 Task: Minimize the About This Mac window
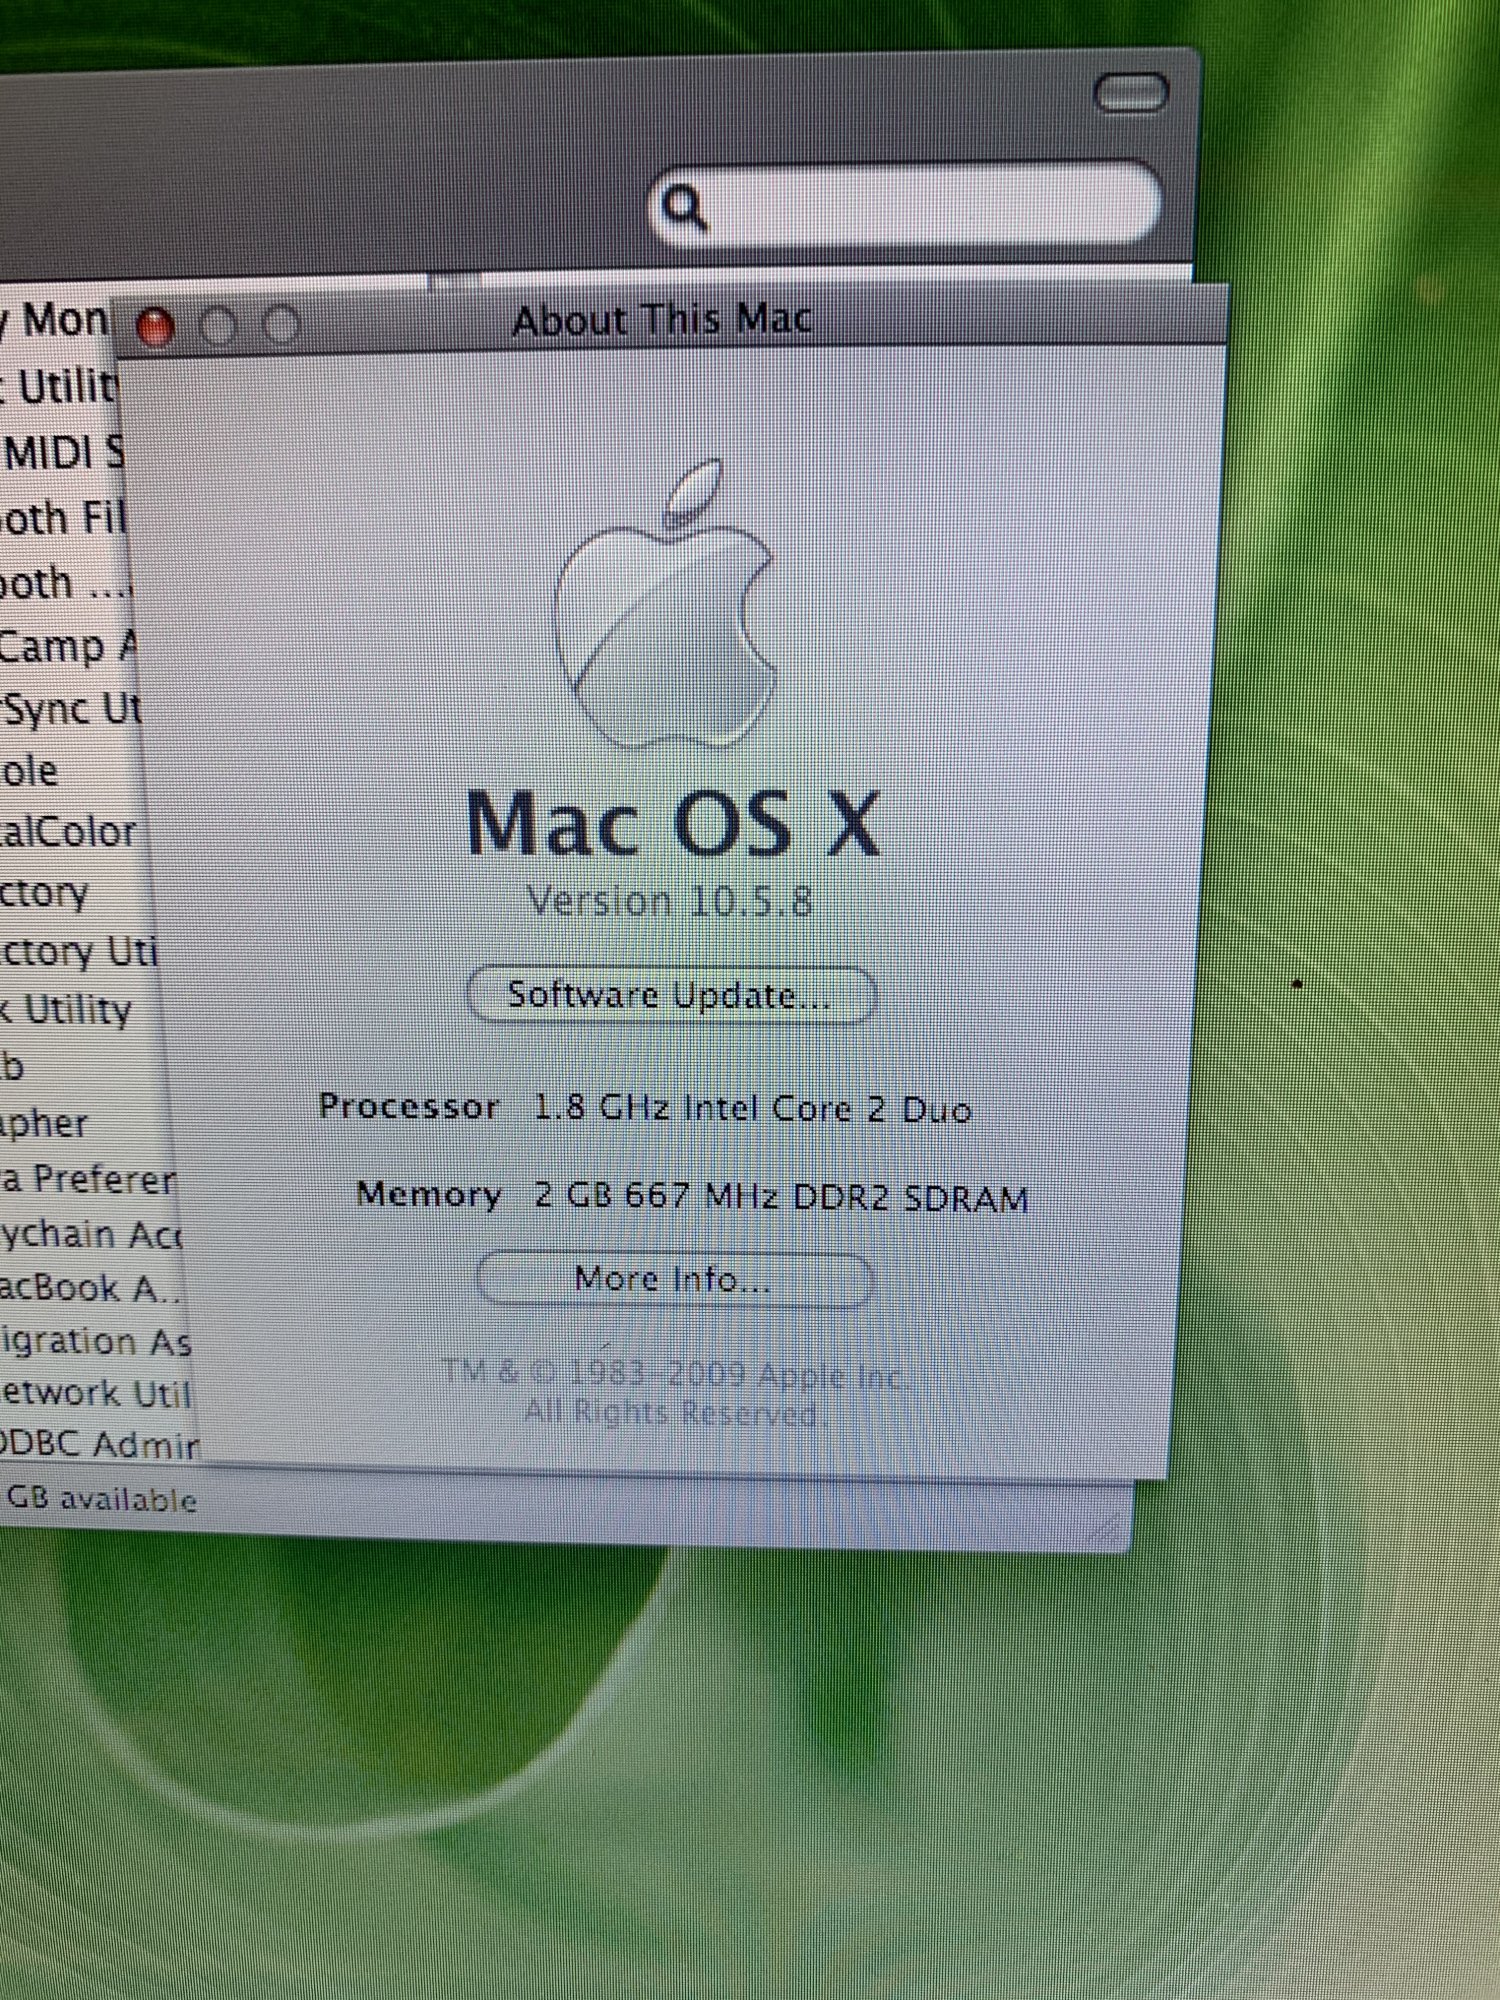218,326
